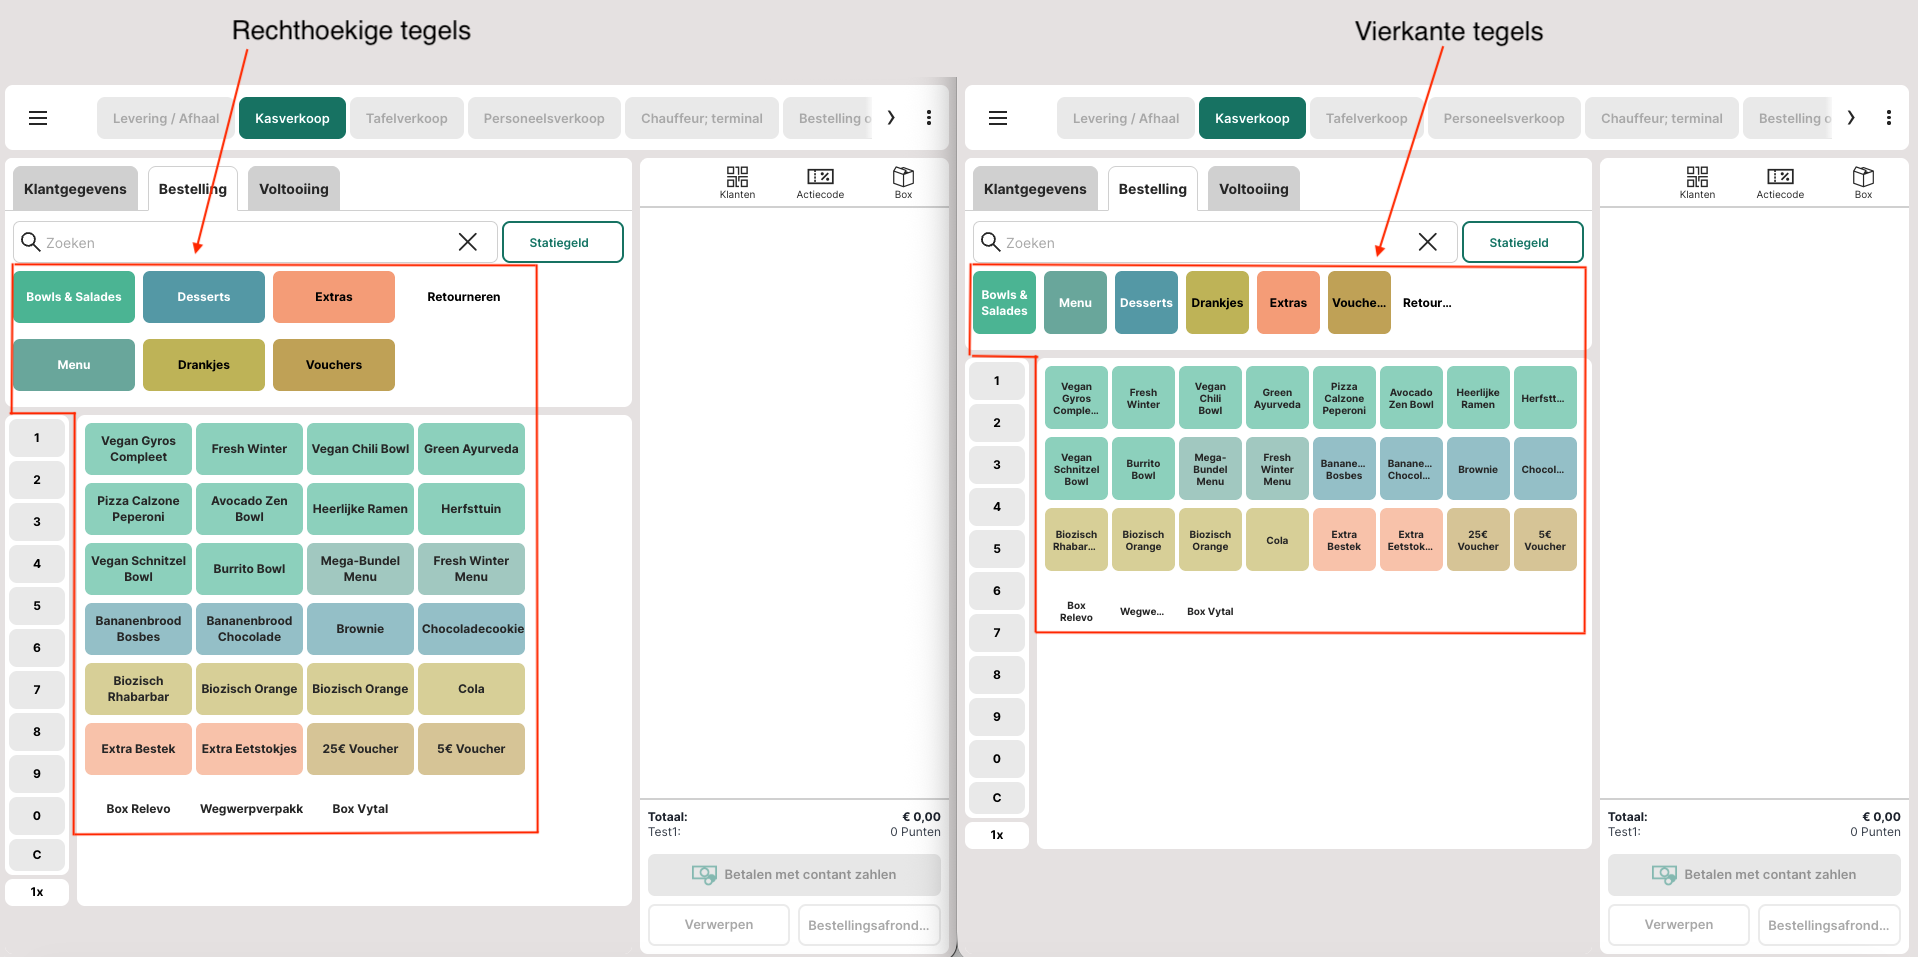Add Cola in left window
Viewport: 1918px width, 957px height.
point(471,689)
